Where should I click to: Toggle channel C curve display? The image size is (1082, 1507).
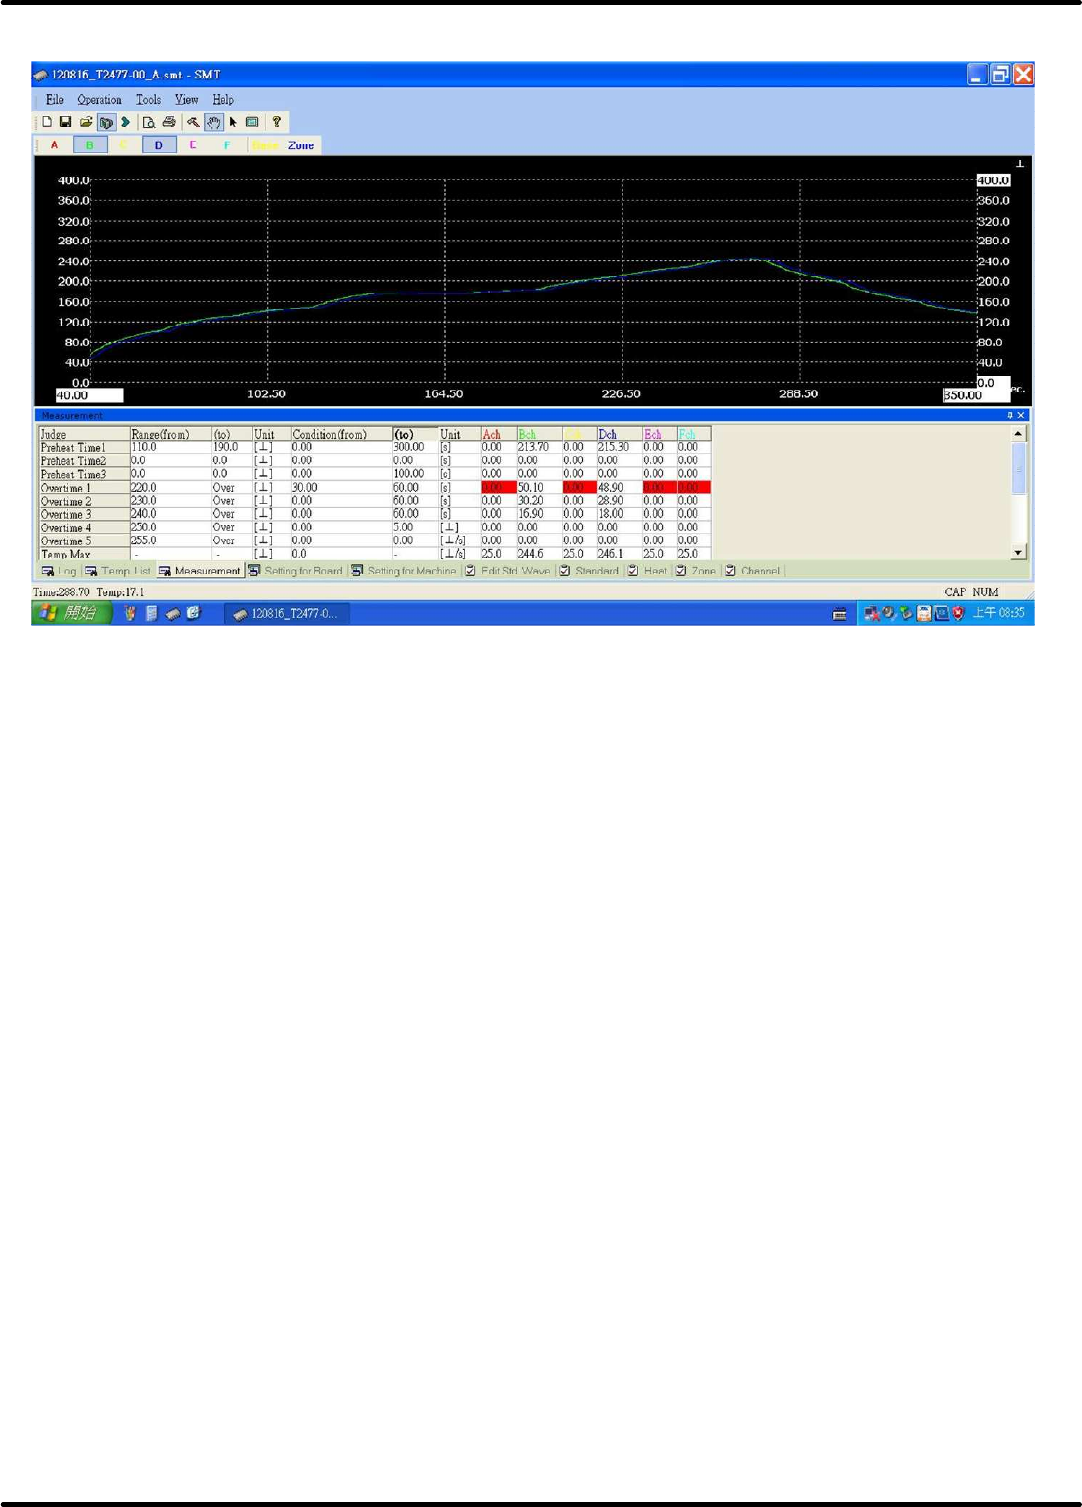coord(124,145)
